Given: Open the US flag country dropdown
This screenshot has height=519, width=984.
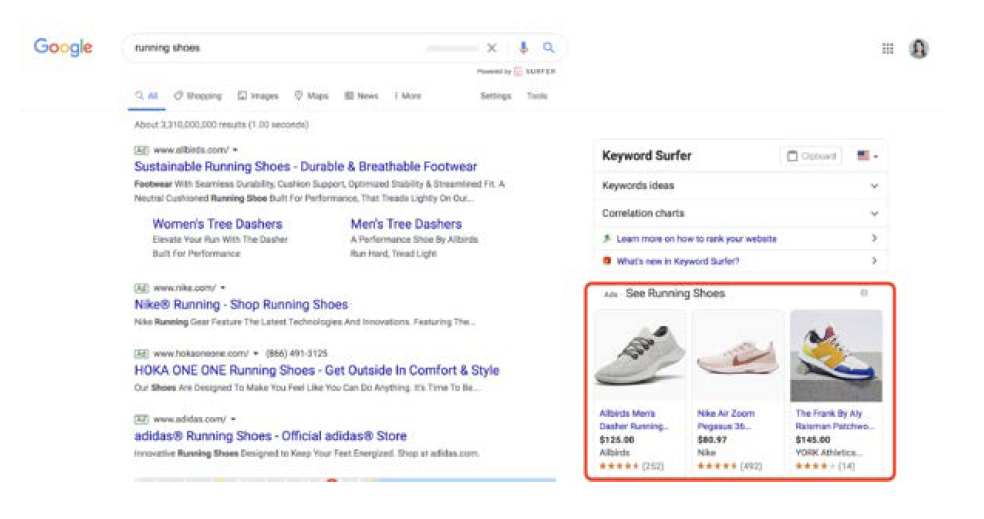Looking at the screenshot, I should pyautogui.click(x=868, y=156).
